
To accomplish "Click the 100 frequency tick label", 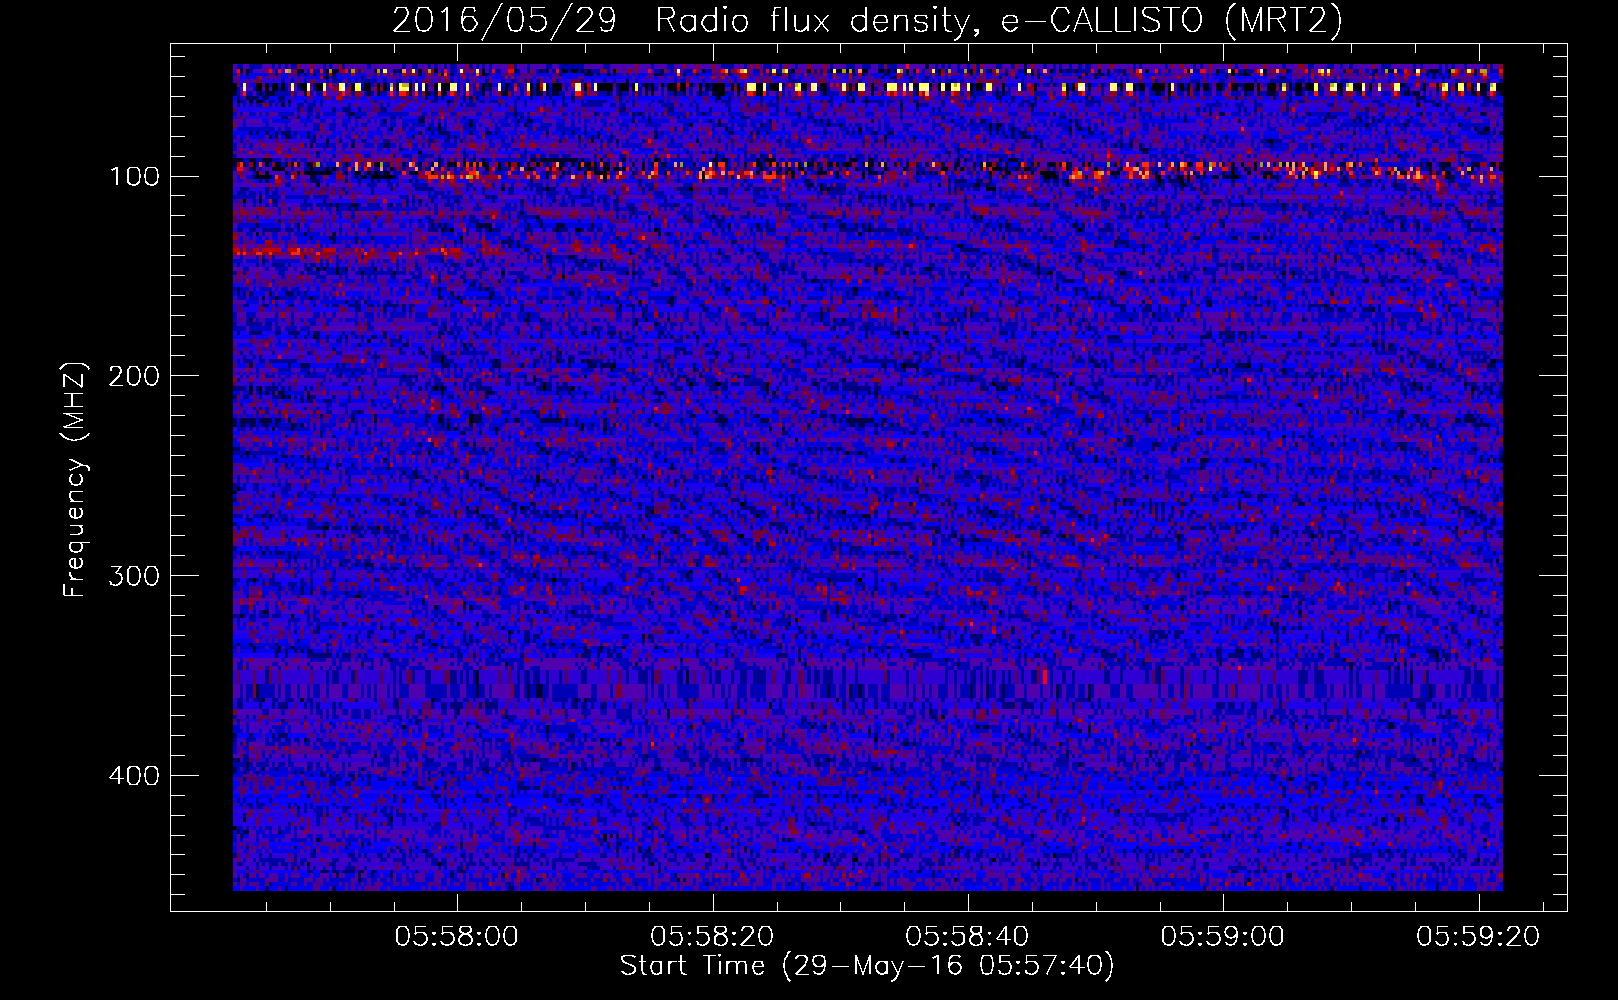I will [134, 177].
